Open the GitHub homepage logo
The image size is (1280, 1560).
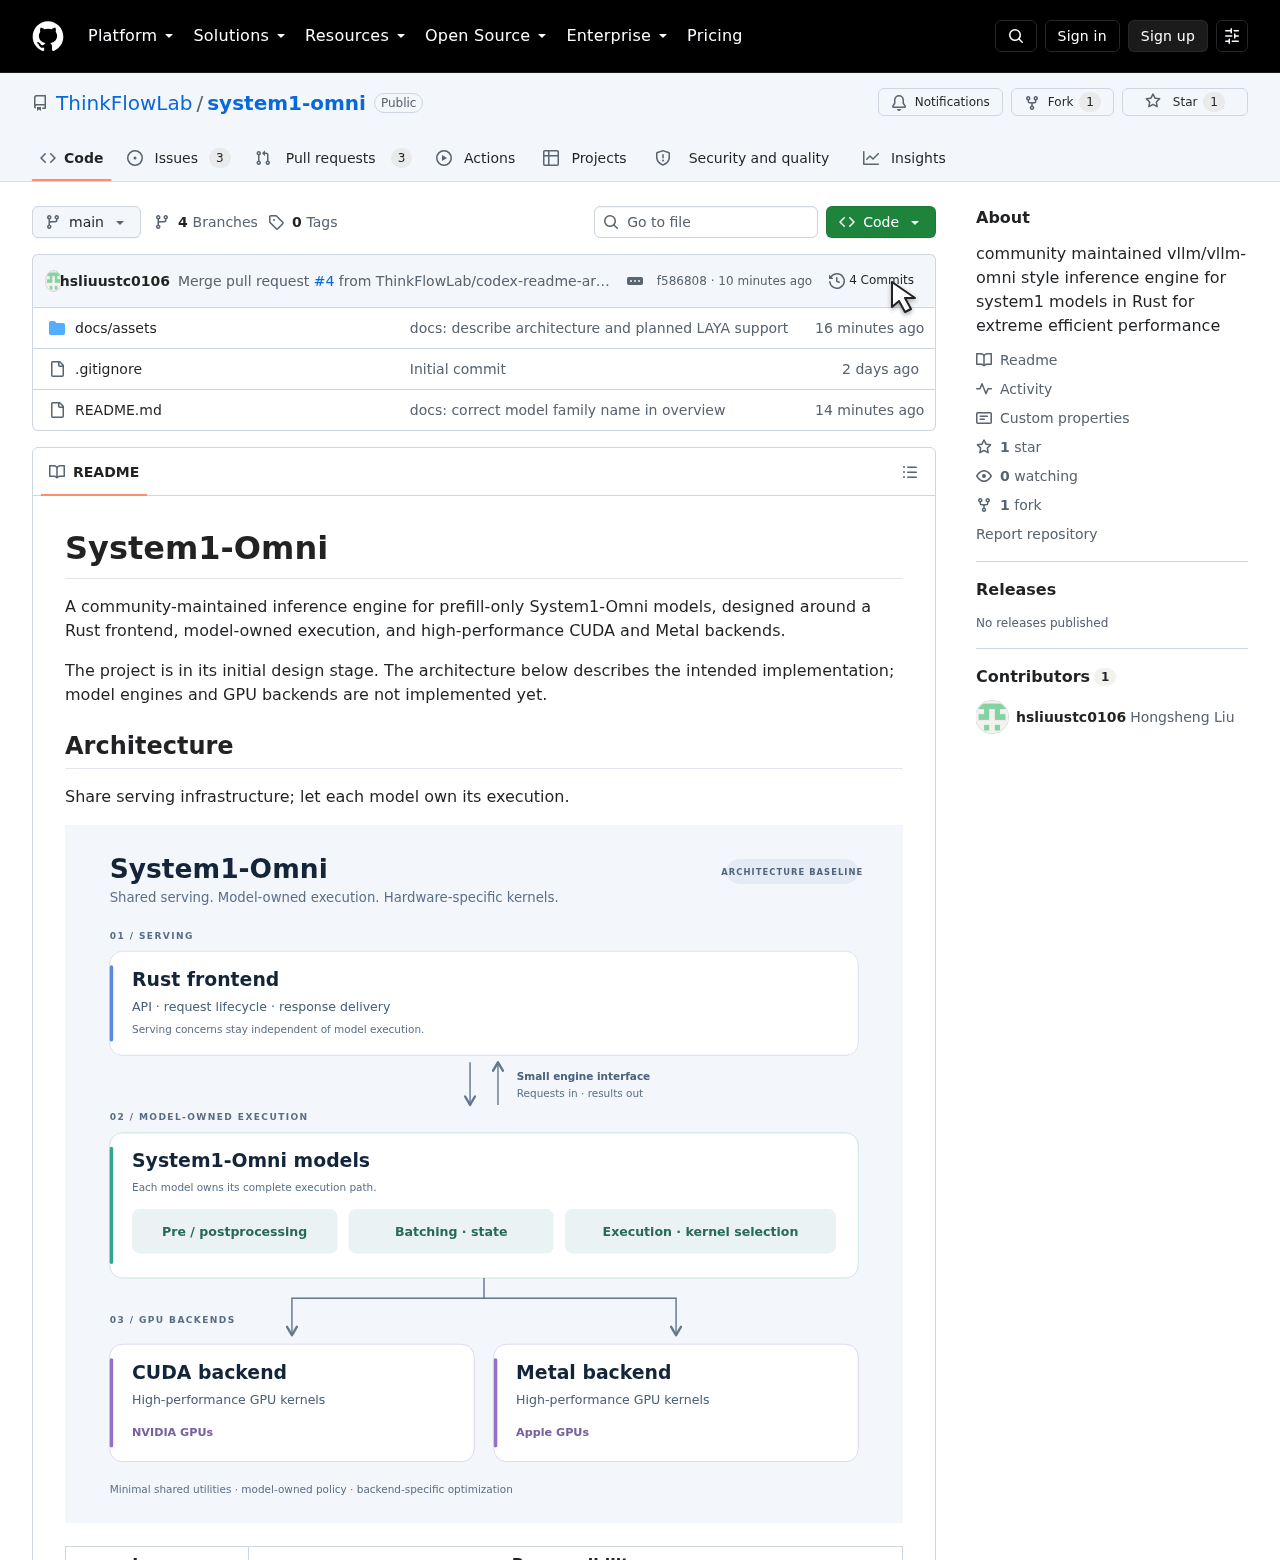pyautogui.click(x=48, y=36)
